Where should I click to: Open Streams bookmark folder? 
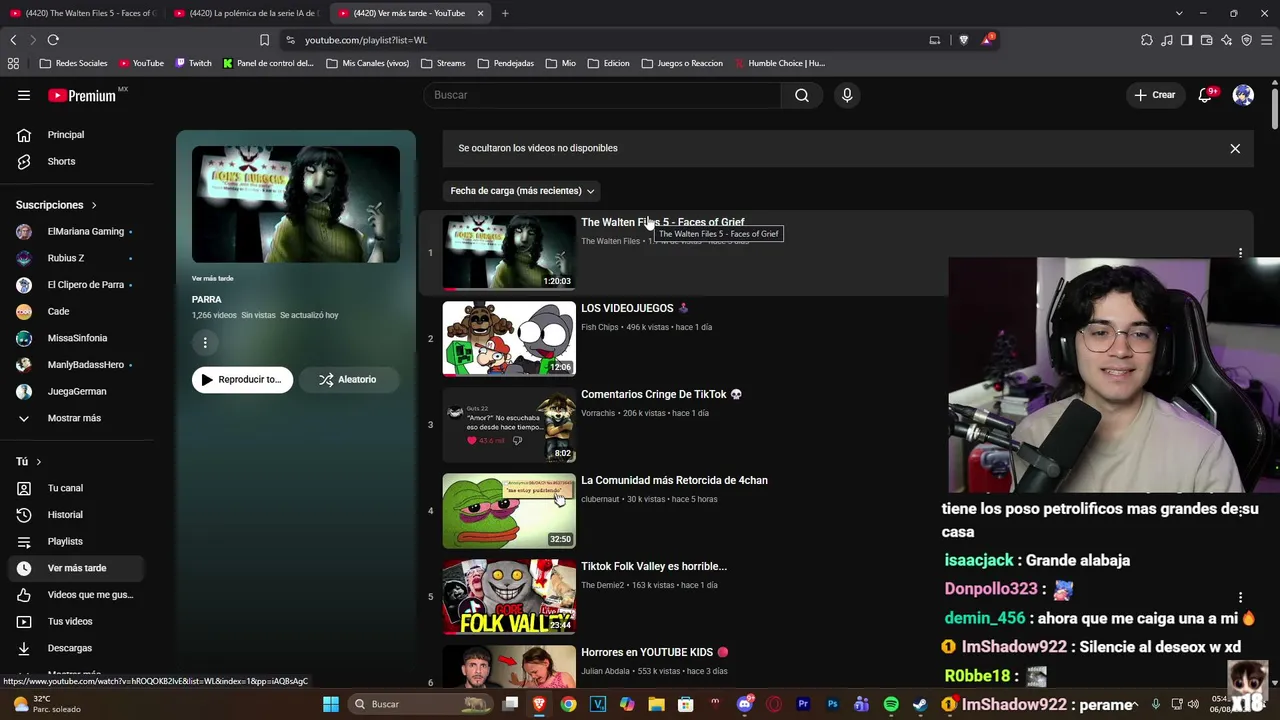(x=444, y=63)
